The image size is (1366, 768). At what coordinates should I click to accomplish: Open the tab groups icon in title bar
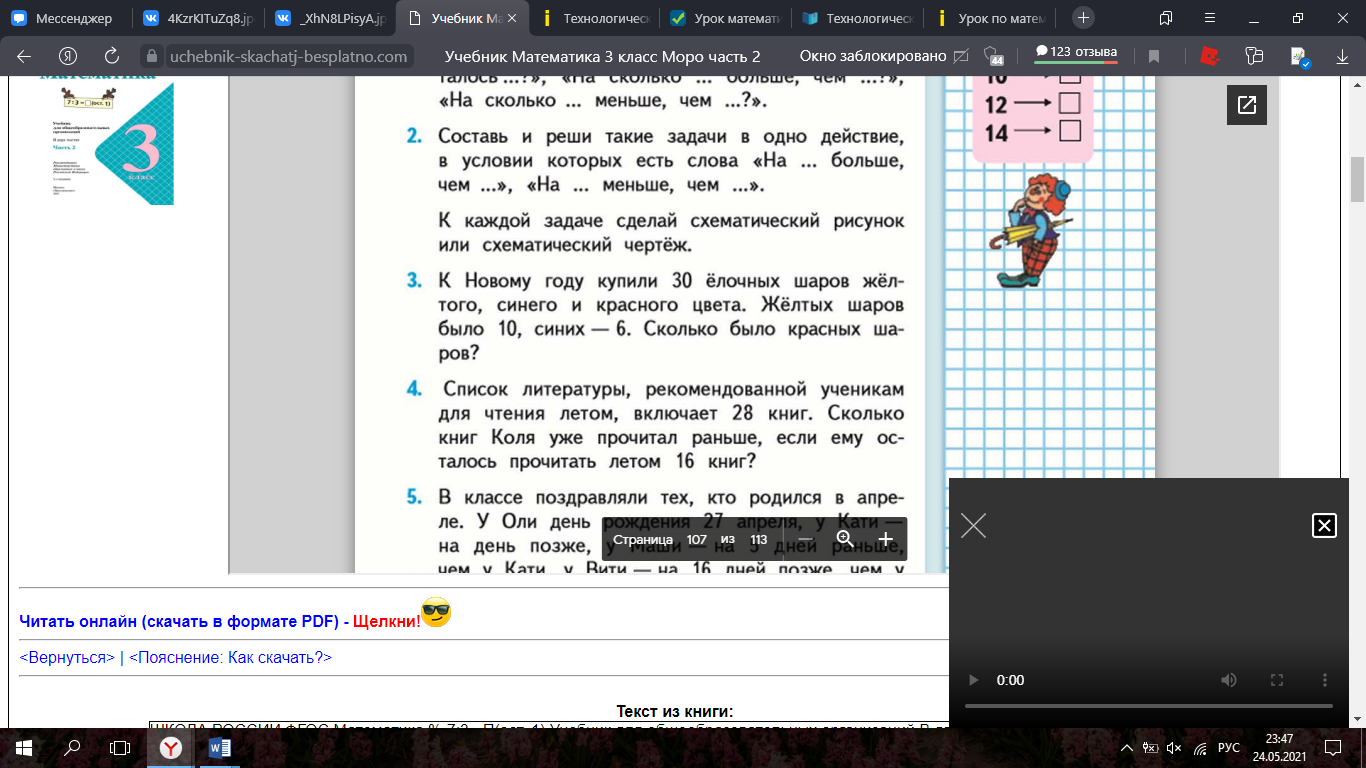click(1166, 17)
